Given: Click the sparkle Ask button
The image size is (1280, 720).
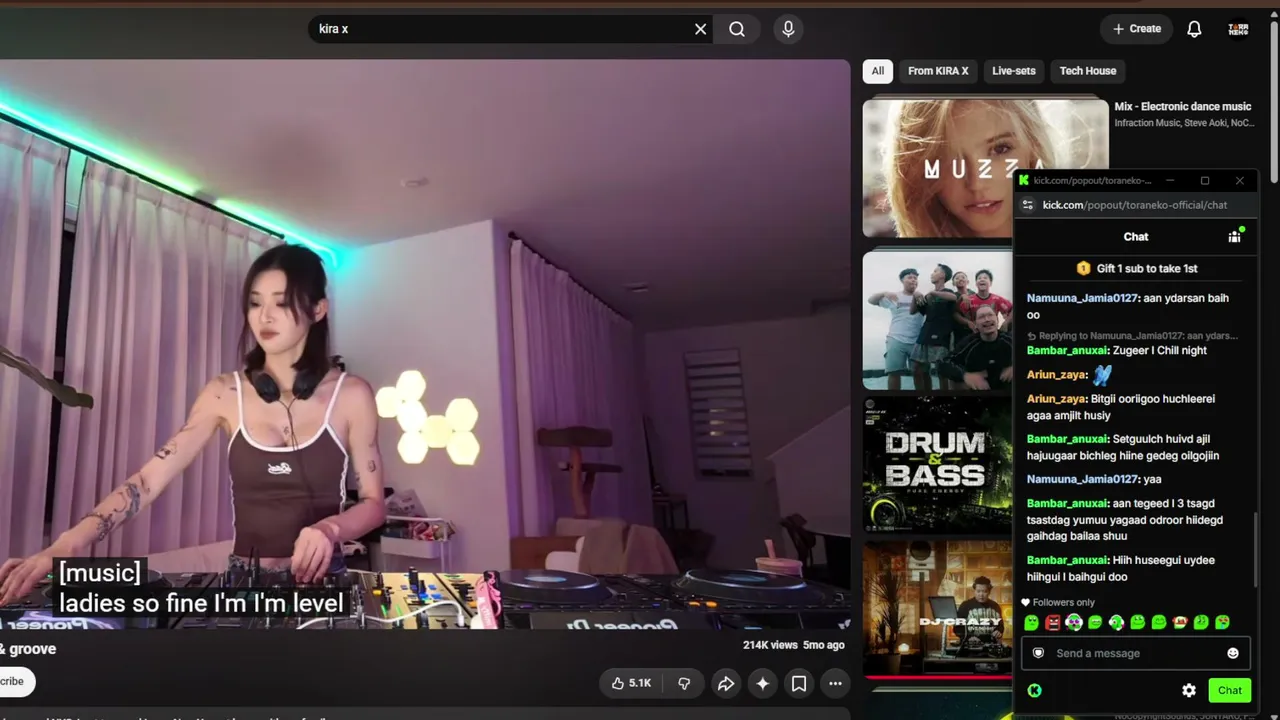Looking at the screenshot, I should (x=762, y=683).
